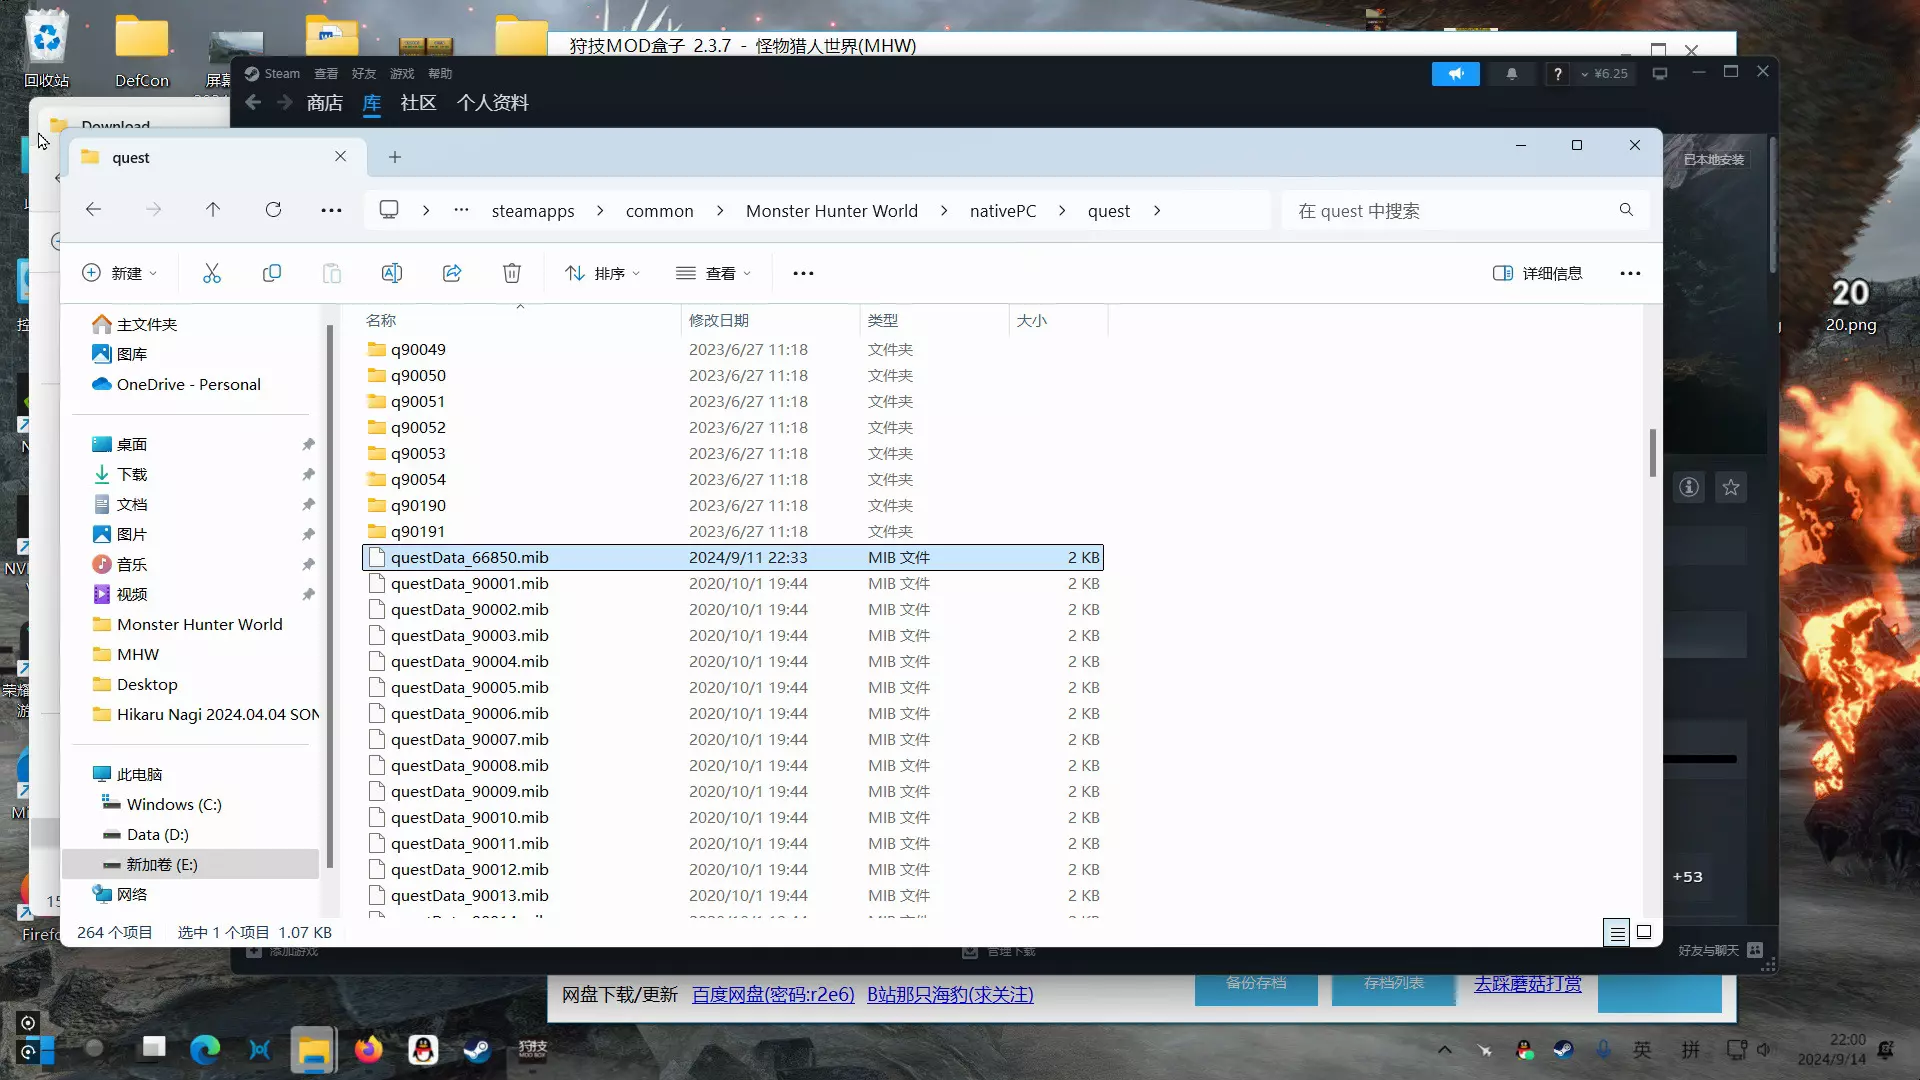Add a new Explorer tab
Image resolution: width=1920 pixels, height=1080 pixels.
click(395, 157)
